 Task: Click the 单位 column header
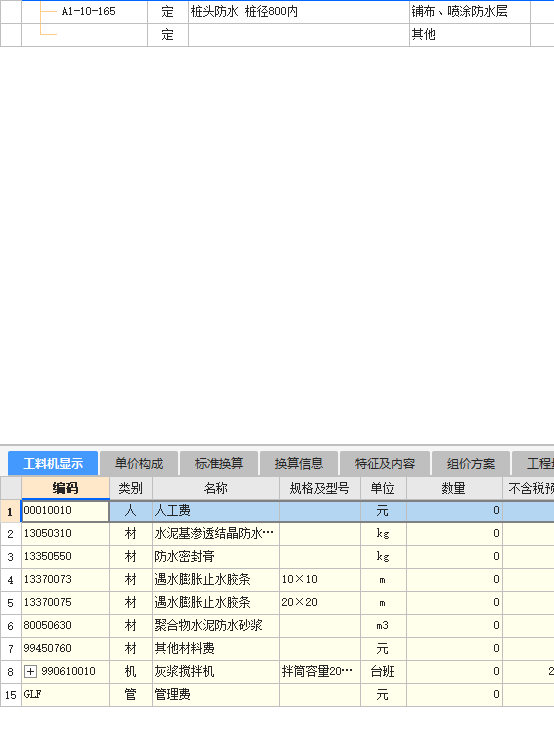point(383,488)
